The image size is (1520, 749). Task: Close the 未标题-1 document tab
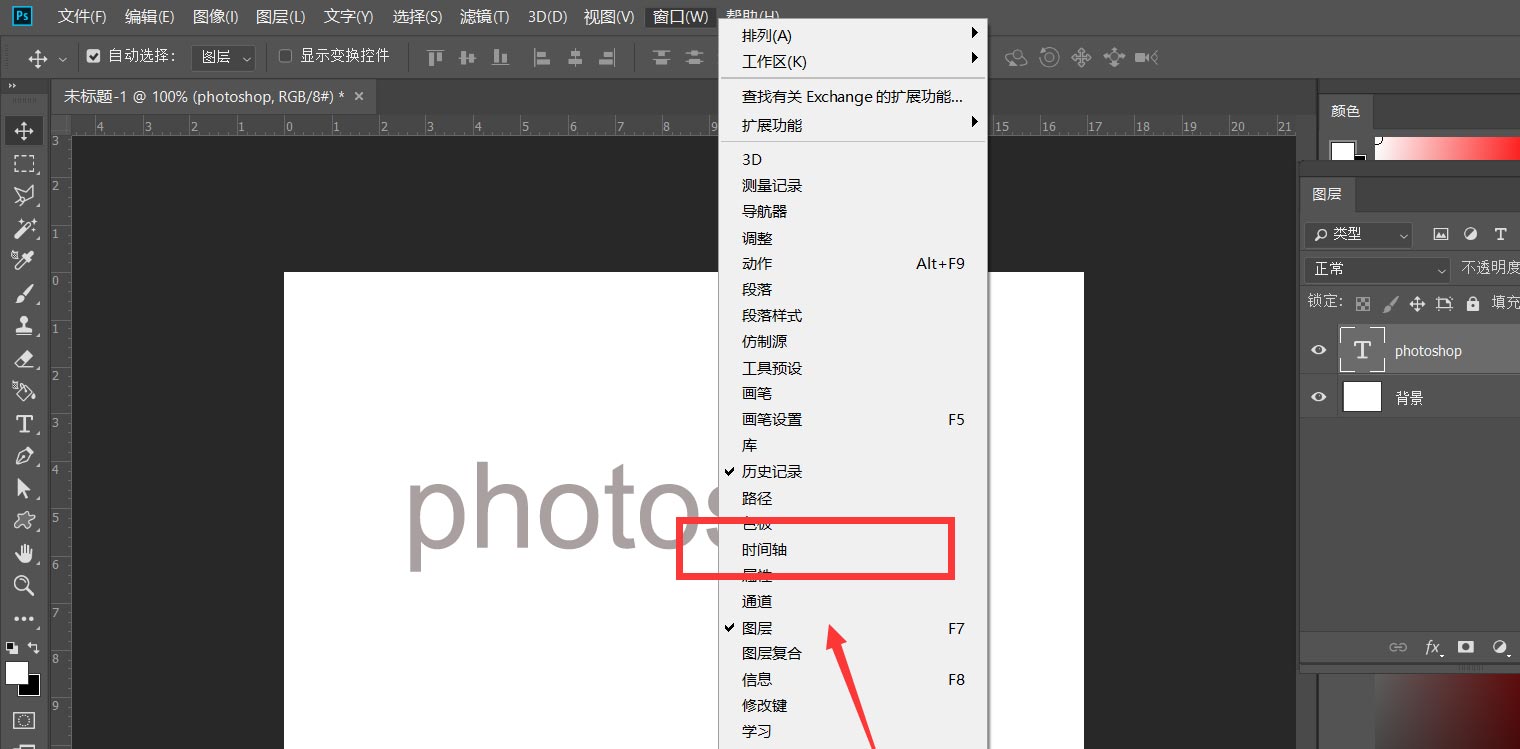click(x=359, y=96)
